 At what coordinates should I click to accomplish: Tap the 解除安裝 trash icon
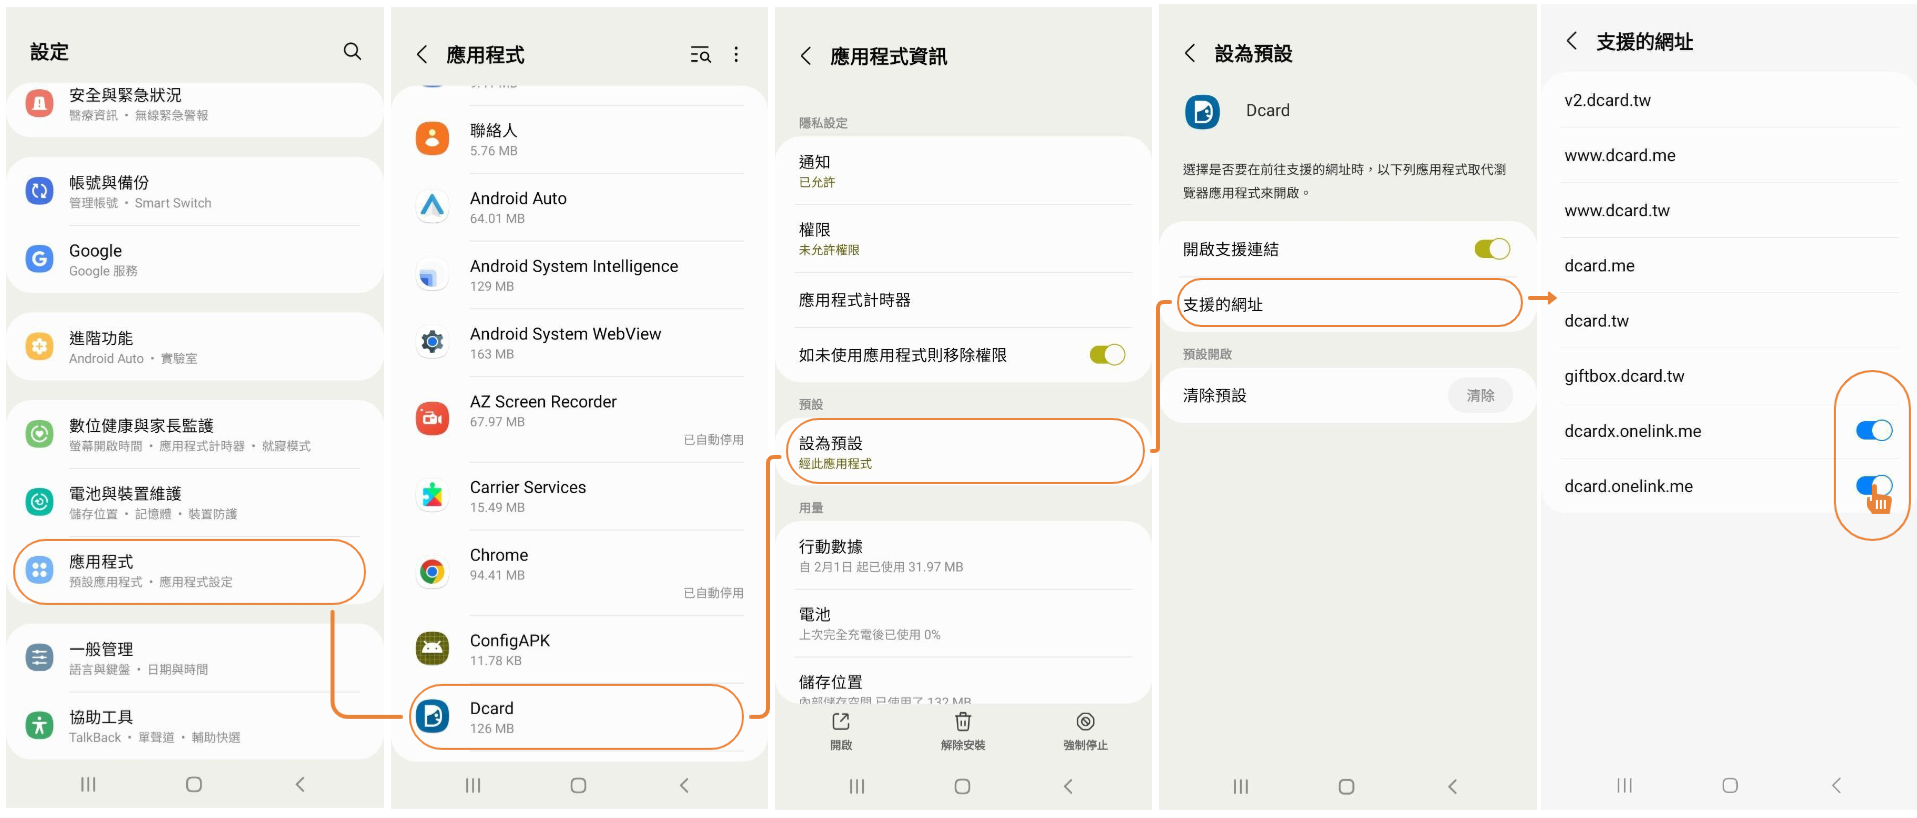[962, 722]
